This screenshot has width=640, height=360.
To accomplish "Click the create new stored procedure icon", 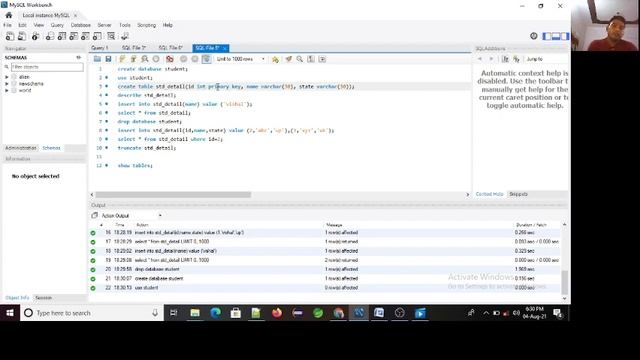I will pos(85,36).
